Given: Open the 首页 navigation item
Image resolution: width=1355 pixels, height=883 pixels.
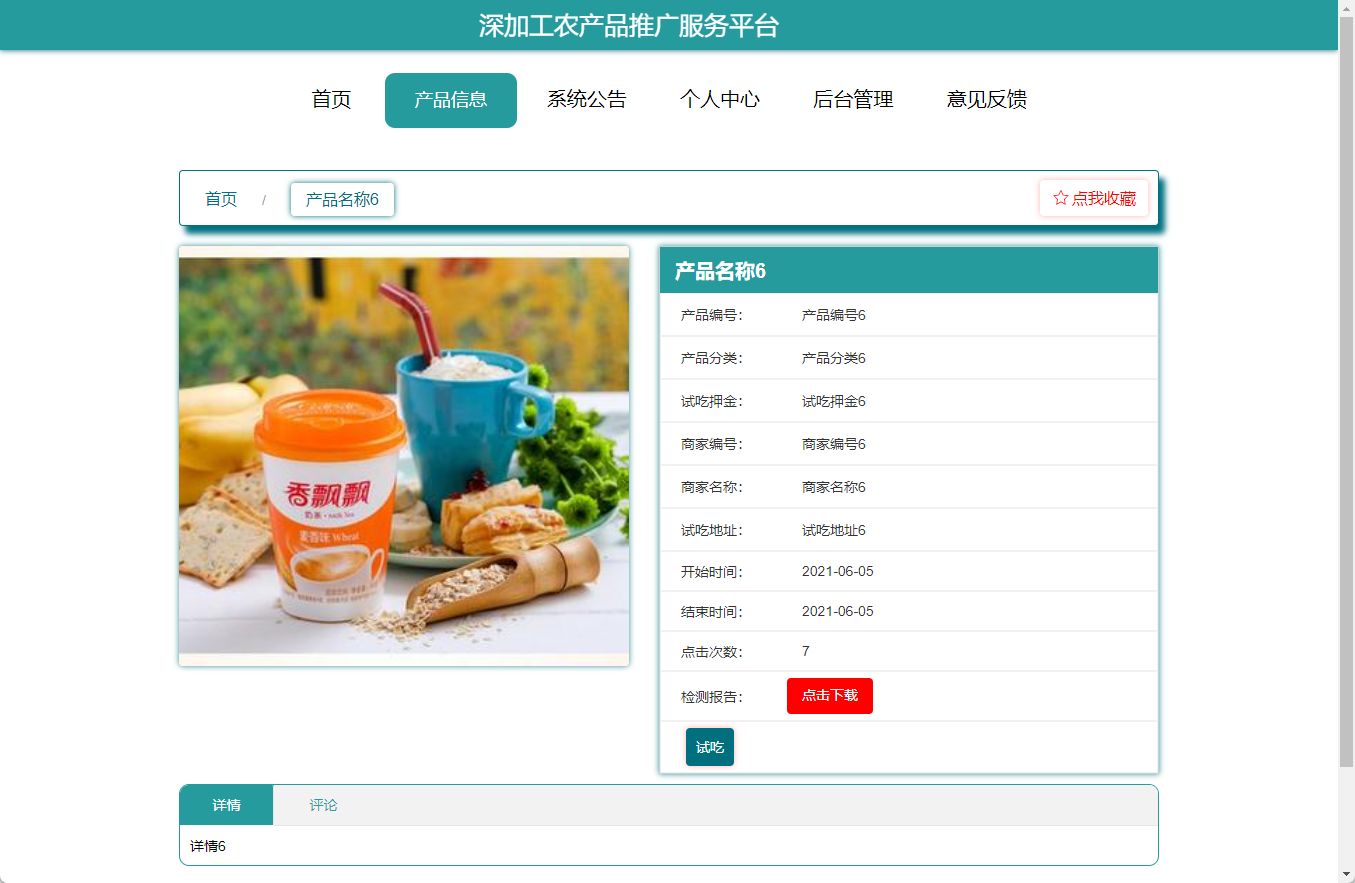Looking at the screenshot, I should (330, 99).
